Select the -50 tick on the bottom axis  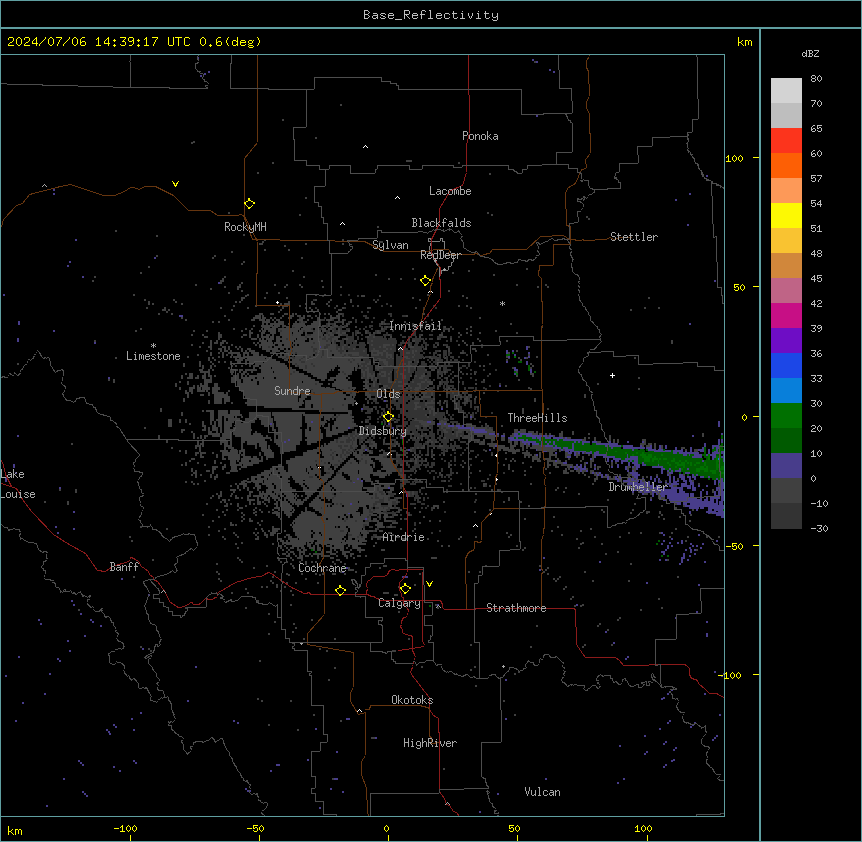coord(255,828)
